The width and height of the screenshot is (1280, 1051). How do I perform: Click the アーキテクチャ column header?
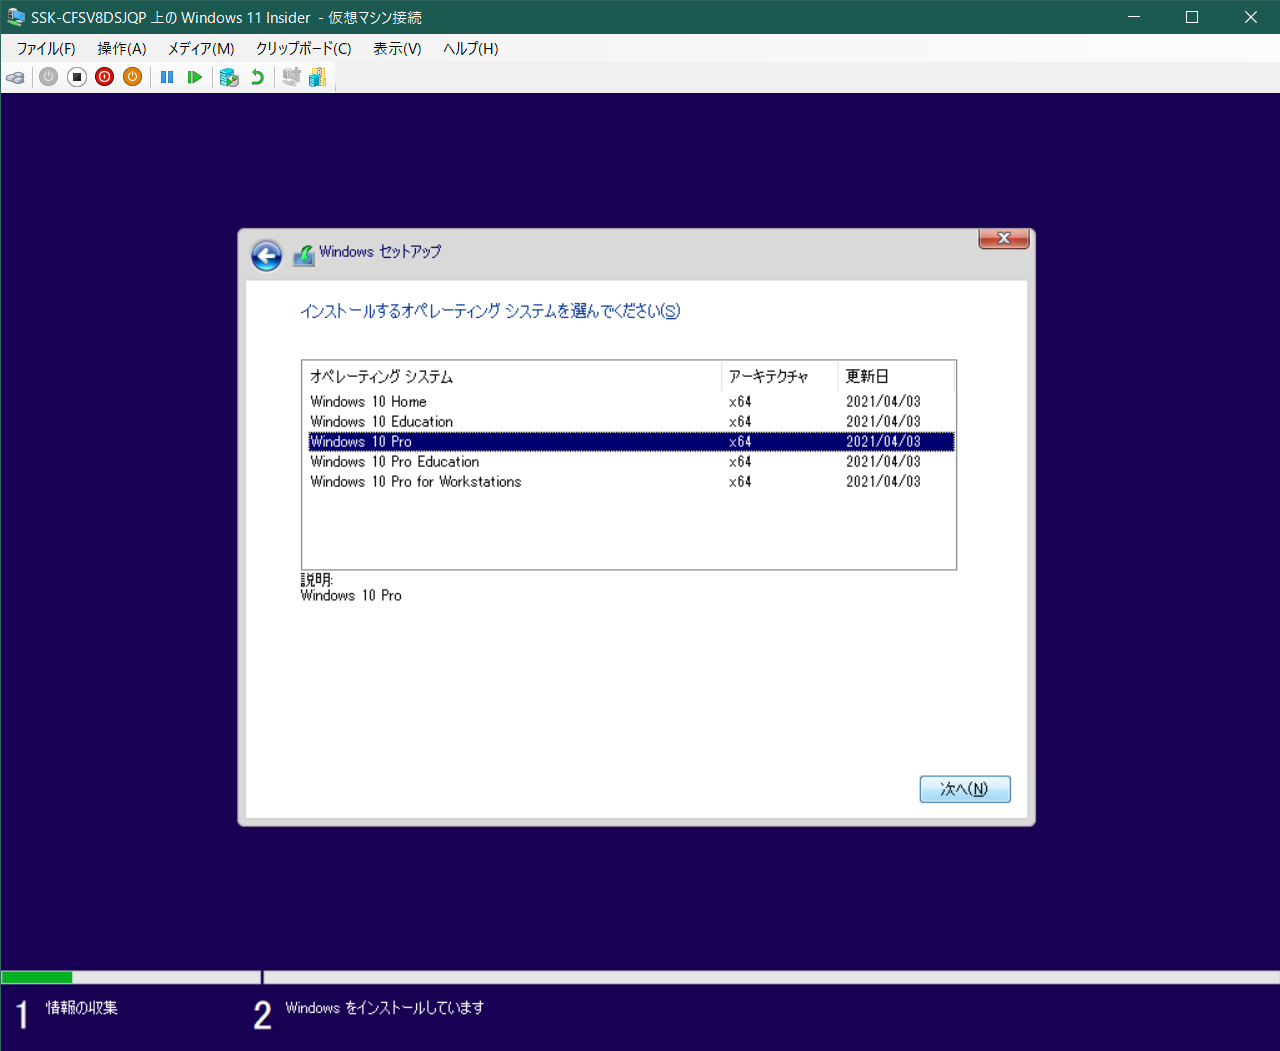click(780, 377)
